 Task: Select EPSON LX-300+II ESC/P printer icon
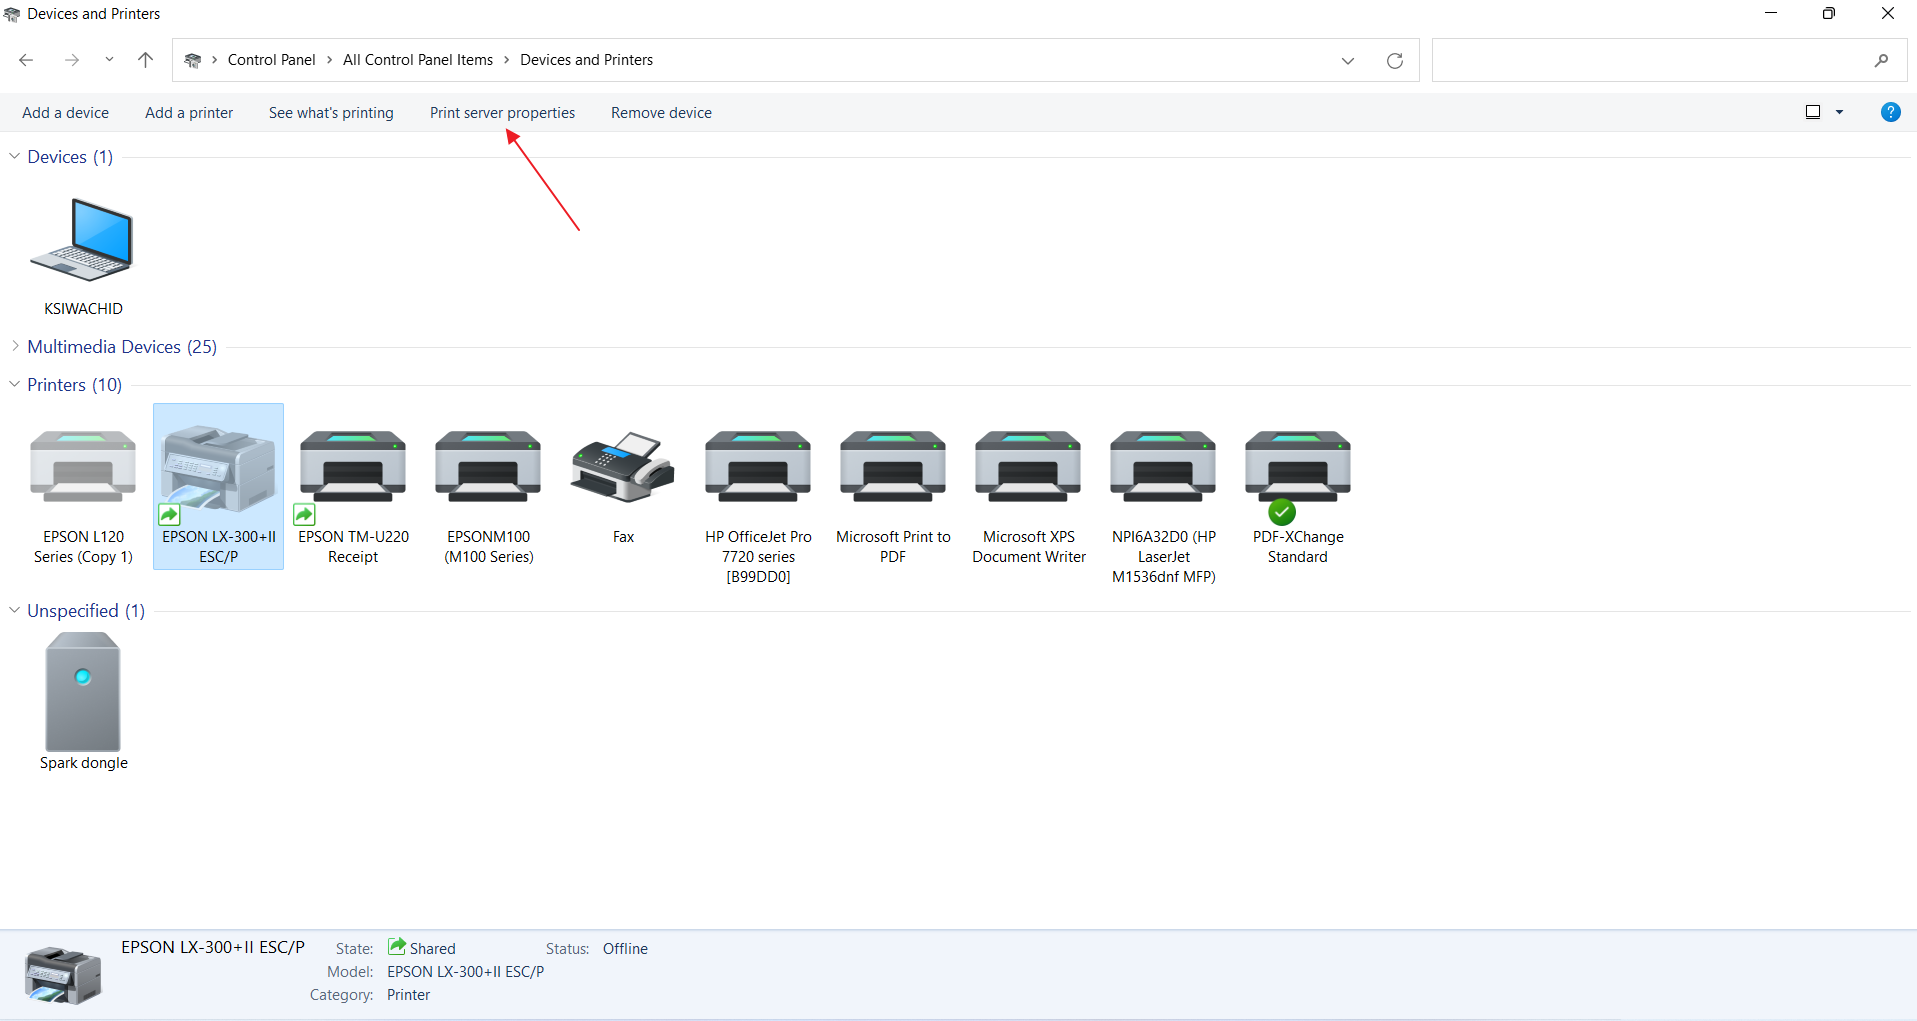pyautogui.click(x=218, y=468)
